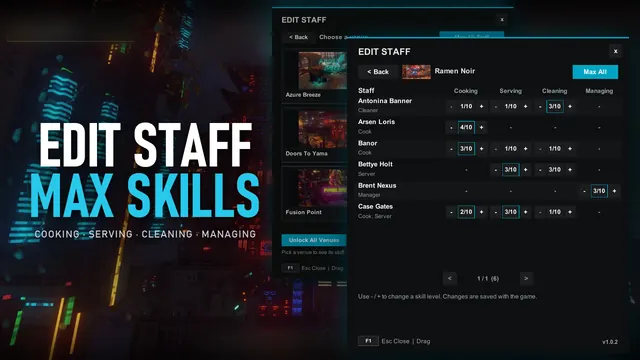640x360 pixels.
Task: Increase Antonina Banner Cleaning skill
Action: (570, 107)
